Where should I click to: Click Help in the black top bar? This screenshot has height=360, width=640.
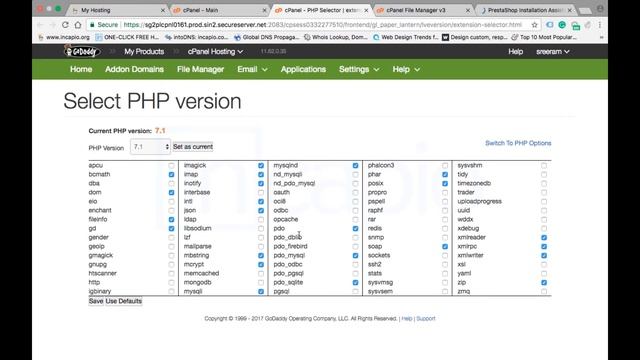516,52
